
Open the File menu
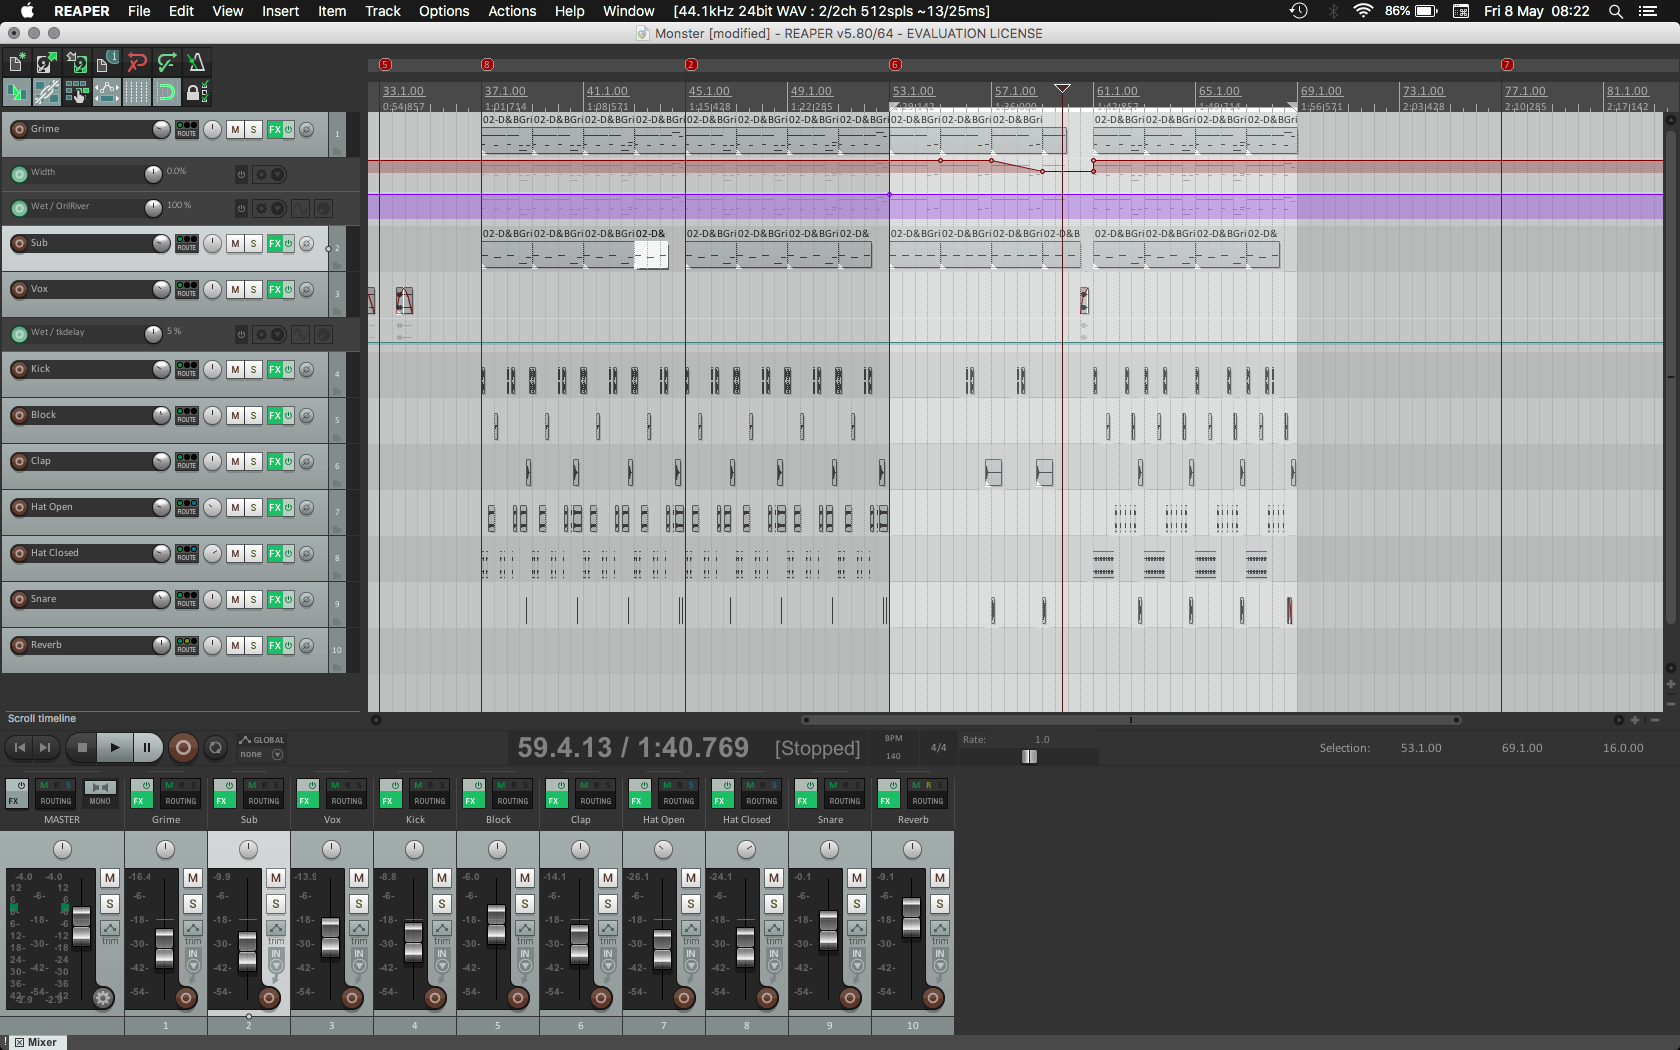139,11
